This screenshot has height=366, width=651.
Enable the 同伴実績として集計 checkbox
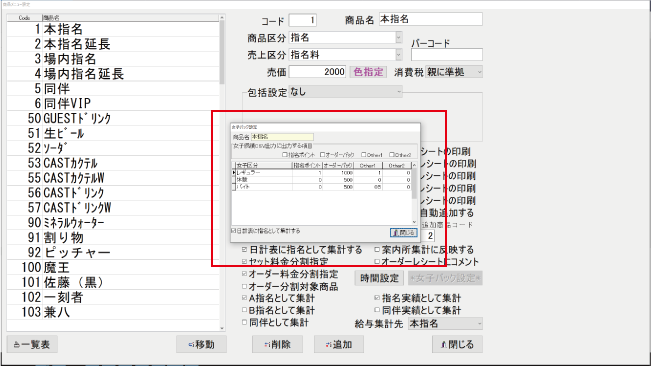pos(377,310)
